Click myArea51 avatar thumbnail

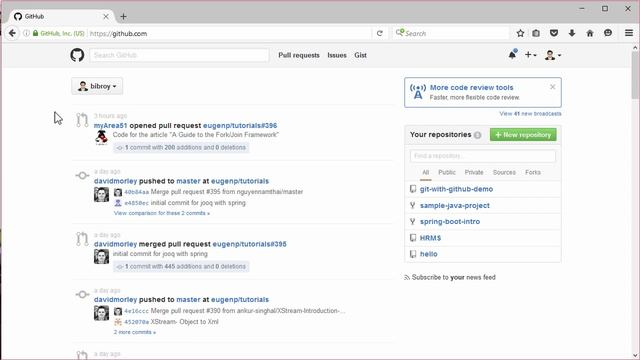point(101,138)
